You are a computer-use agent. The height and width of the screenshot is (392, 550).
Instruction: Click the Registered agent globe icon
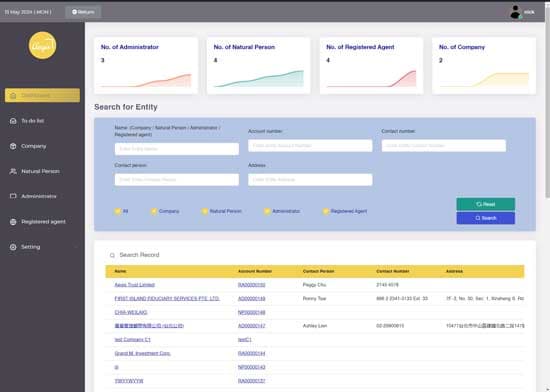13,222
